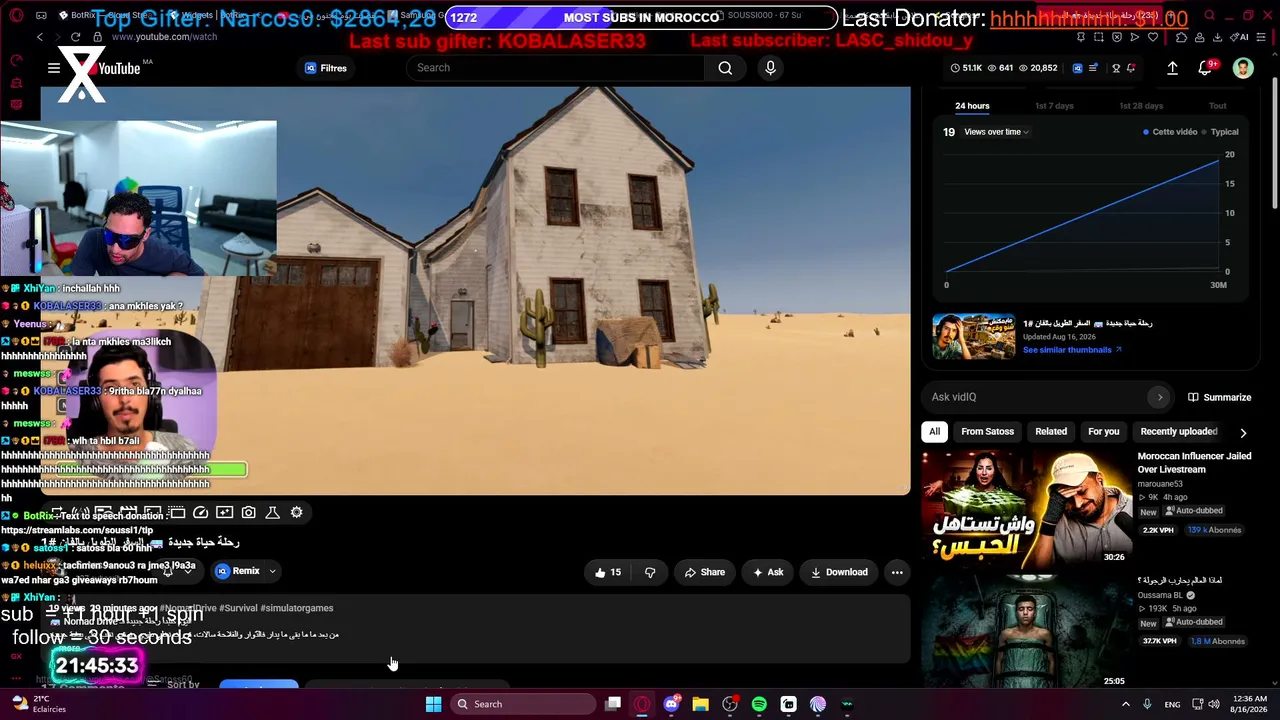This screenshot has height=720, width=1280.
Task: Toggle the Typical chart series
Action: pos(1220,132)
